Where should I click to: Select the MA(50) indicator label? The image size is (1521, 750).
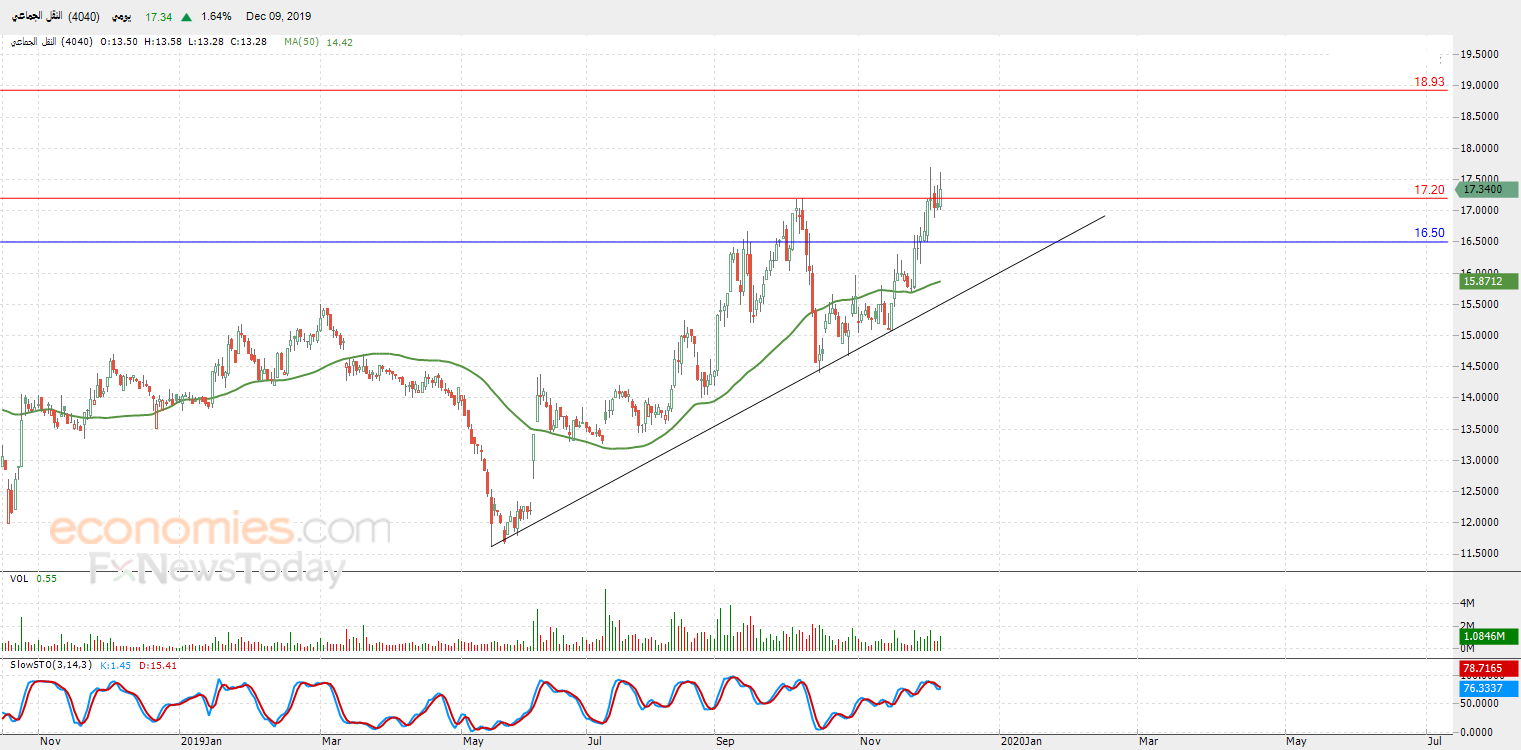(x=303, y=42)
